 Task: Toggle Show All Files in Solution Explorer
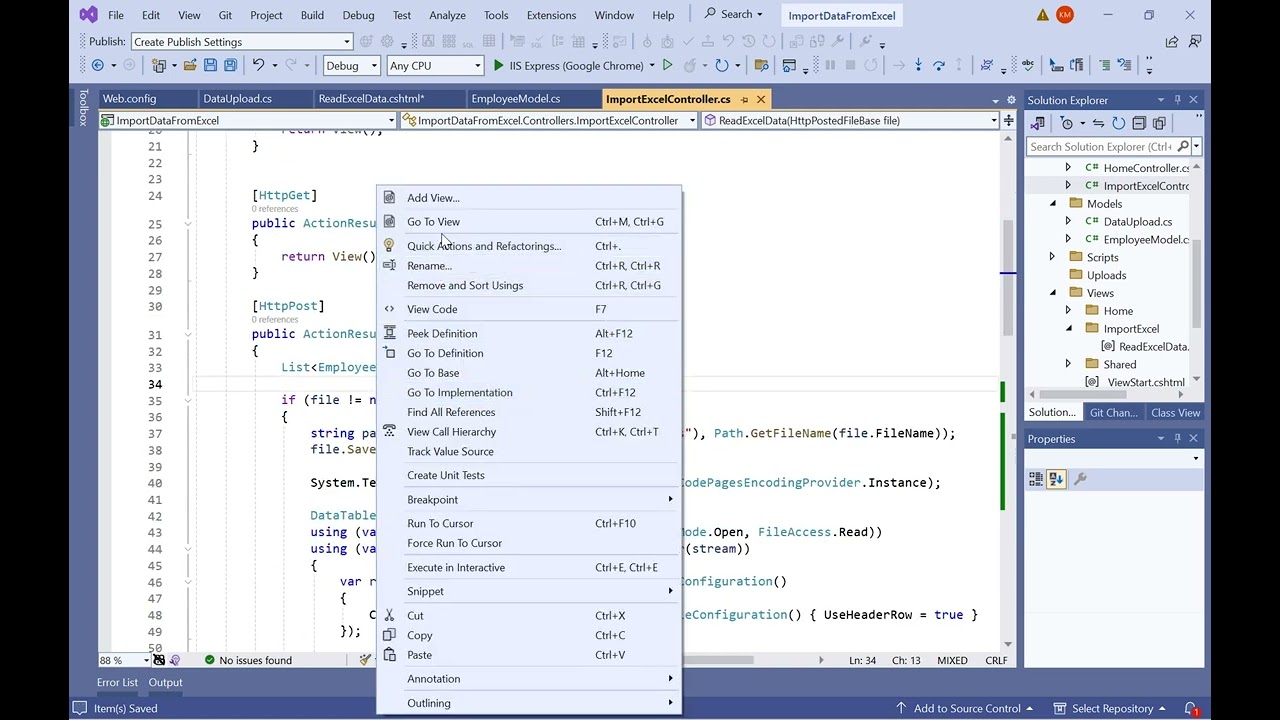pyautogui.click(x=1159, y=123)
